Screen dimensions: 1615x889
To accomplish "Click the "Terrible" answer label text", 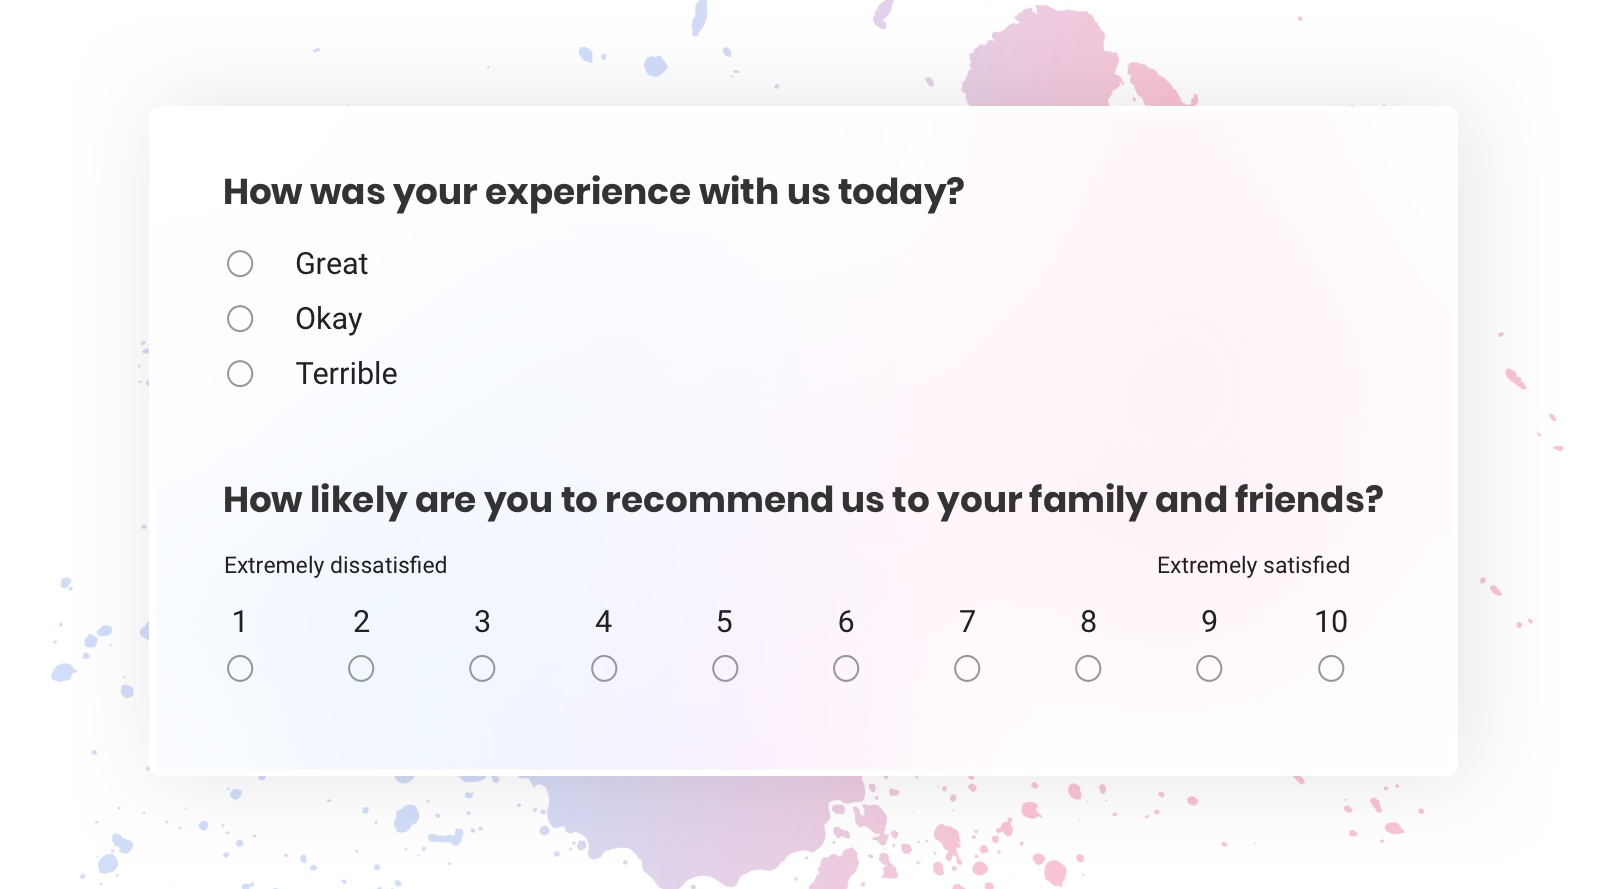I will (x=345, y=373).
